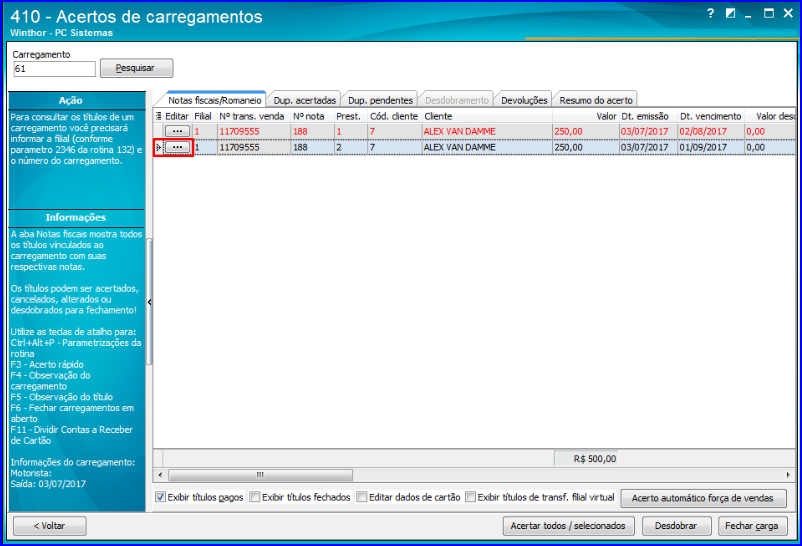Click the Cliente column header
The image size is (802, 546).
point(487,116)
